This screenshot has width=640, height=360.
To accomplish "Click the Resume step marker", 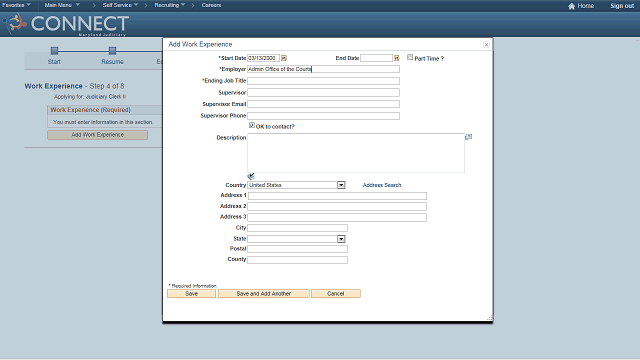I will click(112, 51).
